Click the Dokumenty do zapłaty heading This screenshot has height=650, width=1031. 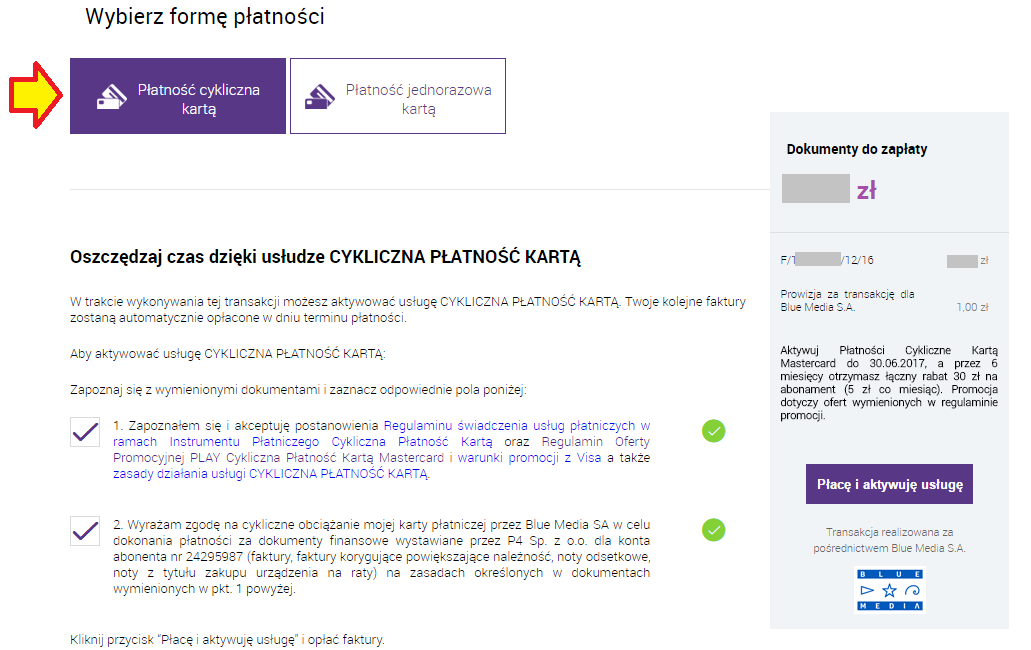pos(857,149)
